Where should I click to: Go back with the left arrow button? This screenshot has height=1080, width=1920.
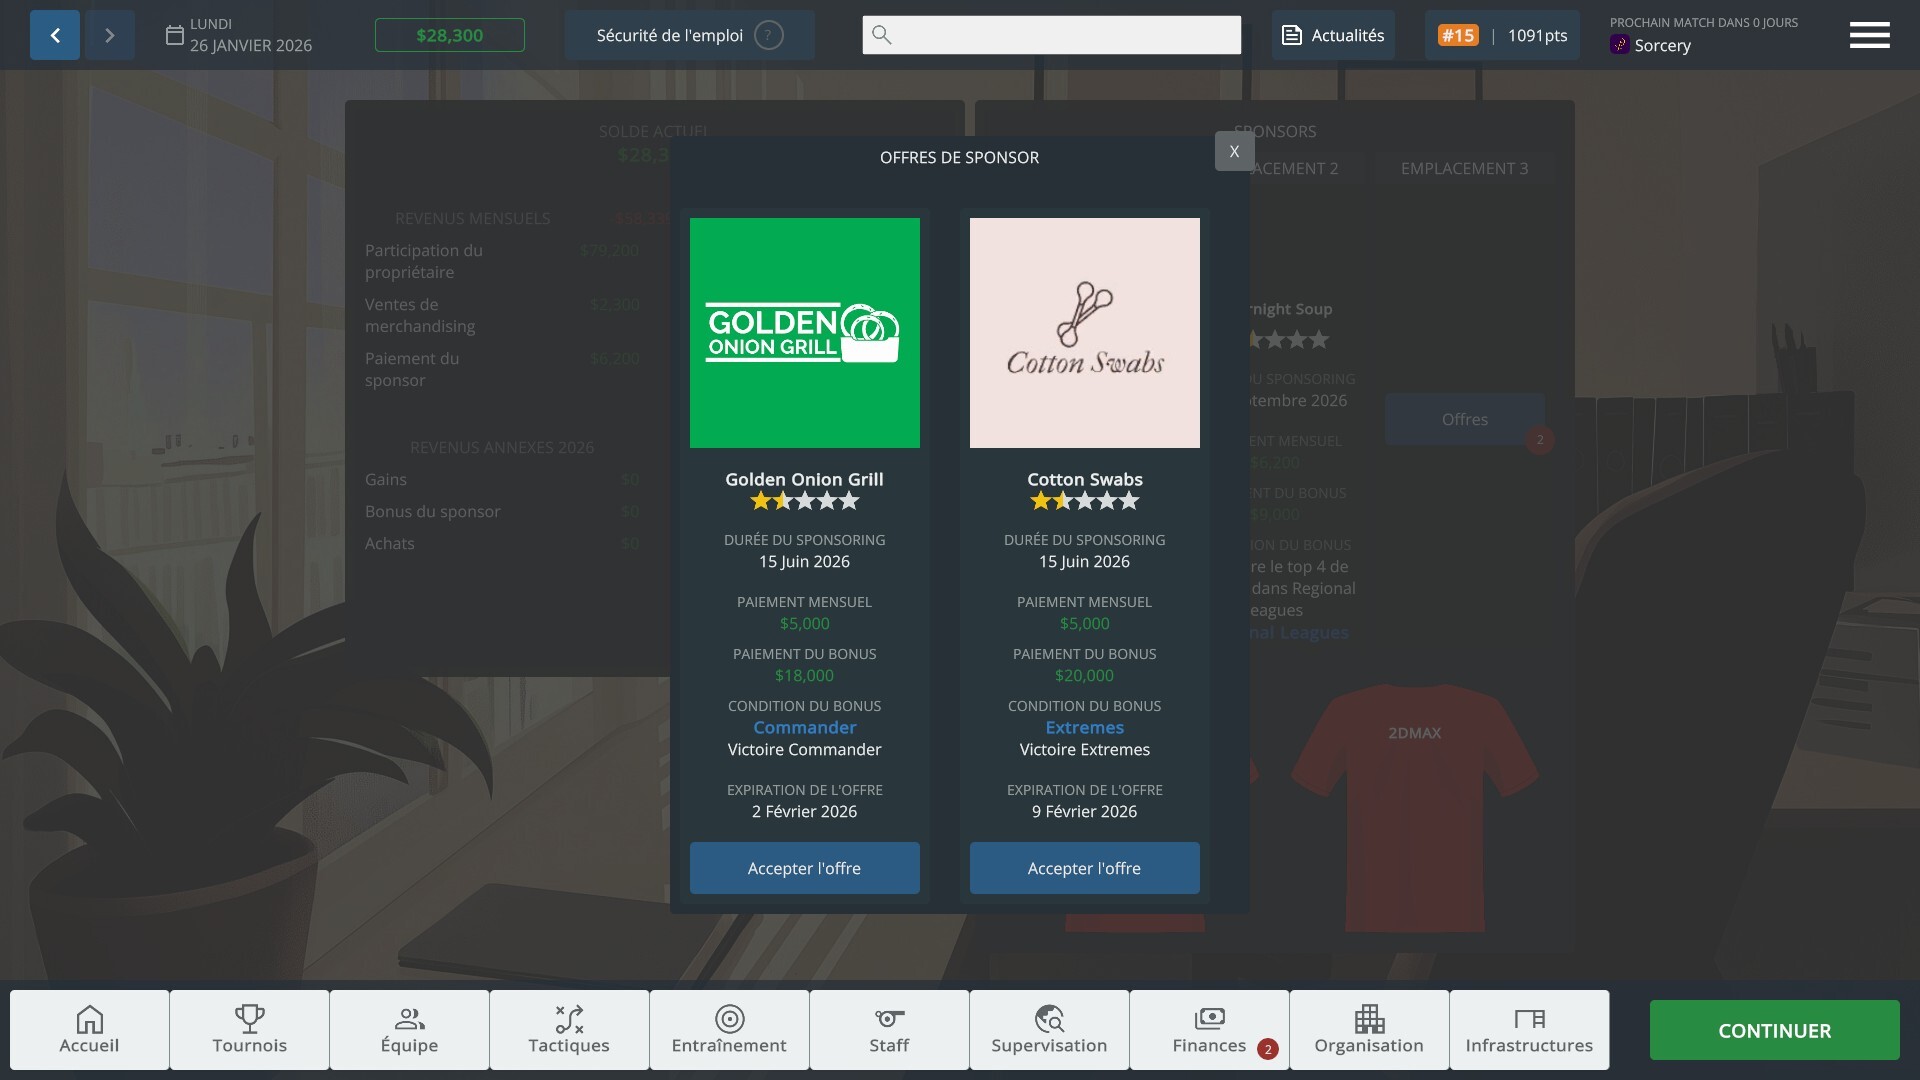pyautogui.click(x=55, y=35)
